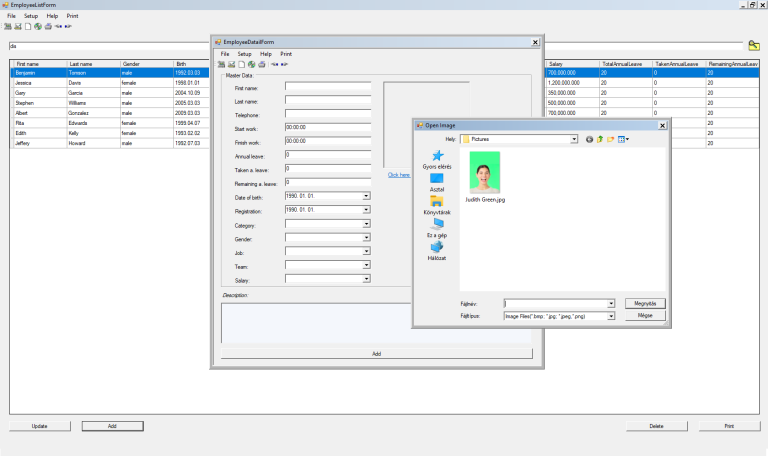Viewport: 768px width, 456px height.
Task: Open the File menu in EmployeeListForm
Action: (x=12, y=17)
